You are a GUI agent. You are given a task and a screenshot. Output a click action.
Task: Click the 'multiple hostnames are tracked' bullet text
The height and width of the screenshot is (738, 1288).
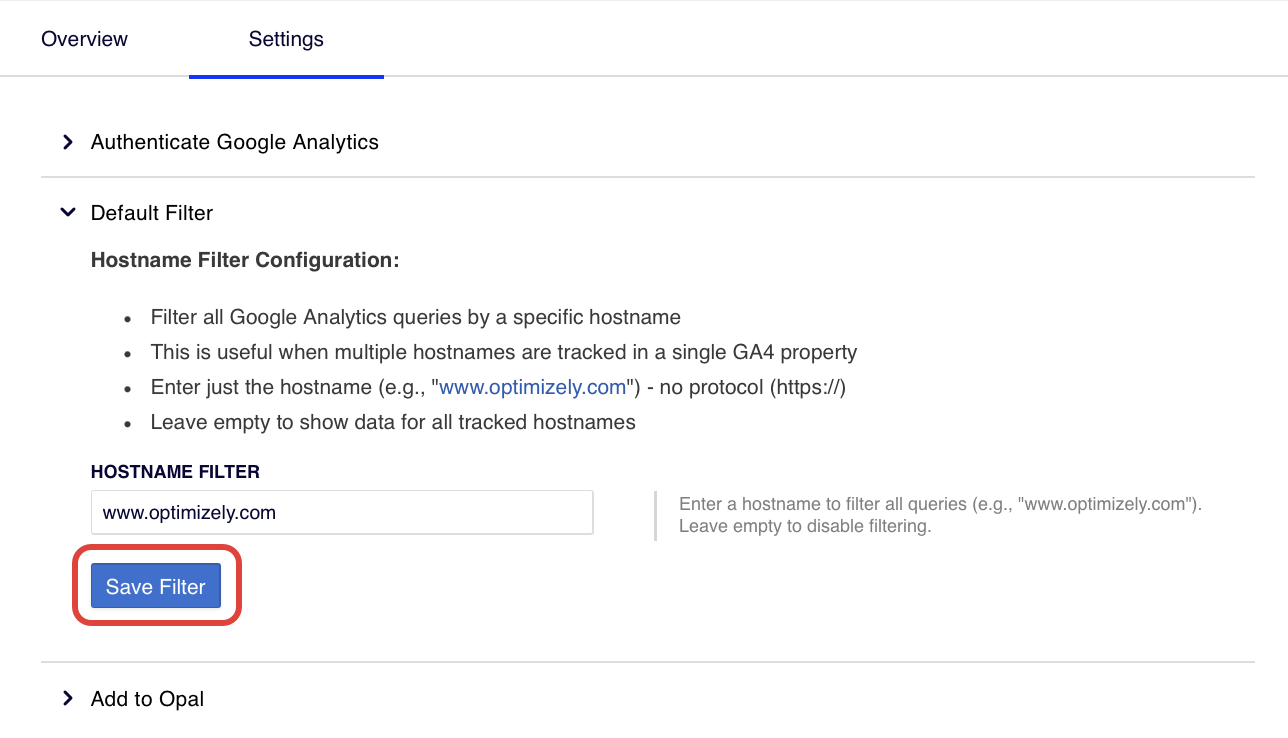(x=503, y=352)
